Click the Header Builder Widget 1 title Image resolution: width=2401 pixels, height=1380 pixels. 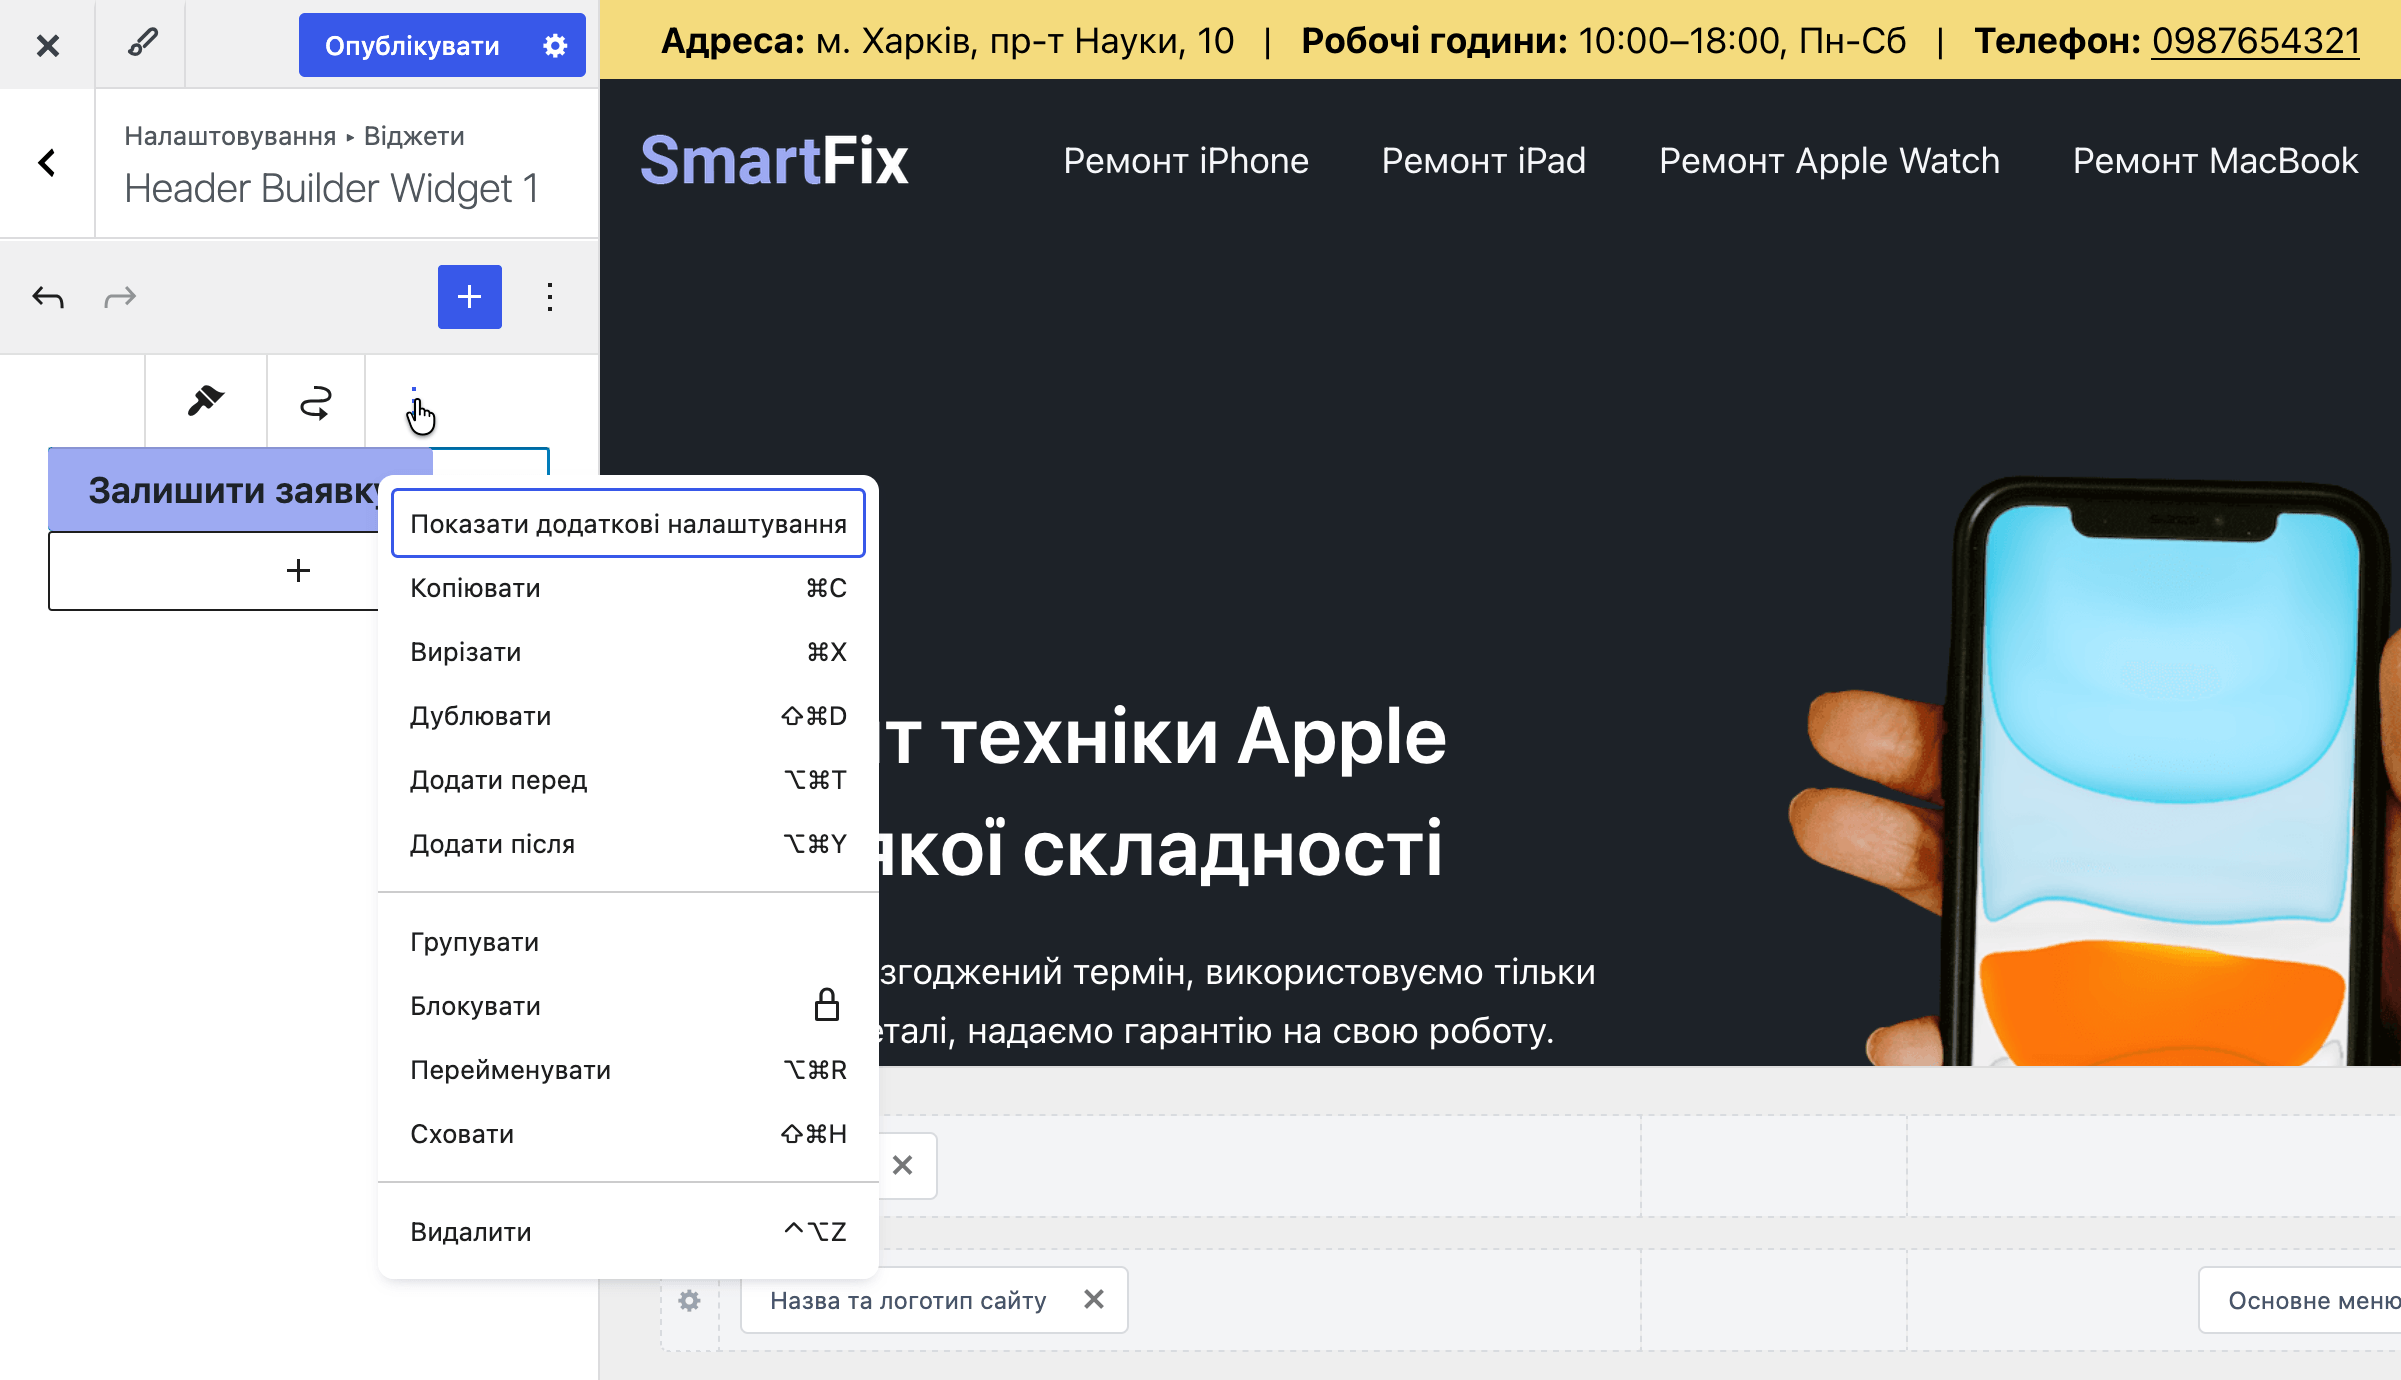(331, 188)
